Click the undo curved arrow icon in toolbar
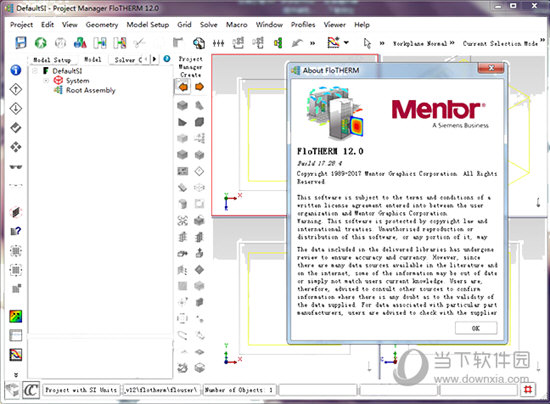550x404 pixels. [x=297, y=43]
